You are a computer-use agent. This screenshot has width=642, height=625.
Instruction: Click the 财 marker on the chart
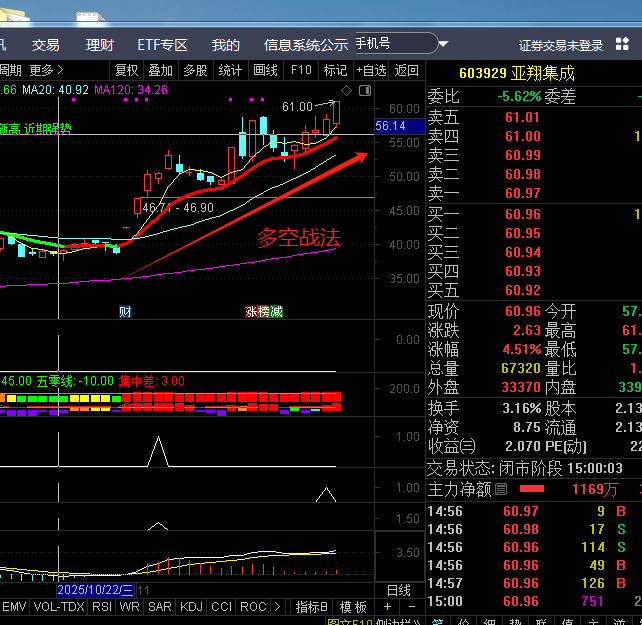[x=125, y=311]
